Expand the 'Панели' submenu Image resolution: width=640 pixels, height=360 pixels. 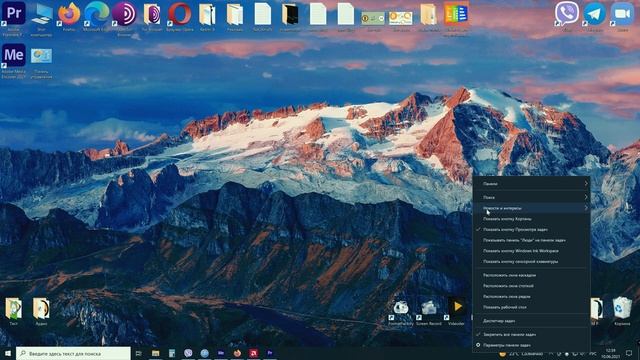531,184
